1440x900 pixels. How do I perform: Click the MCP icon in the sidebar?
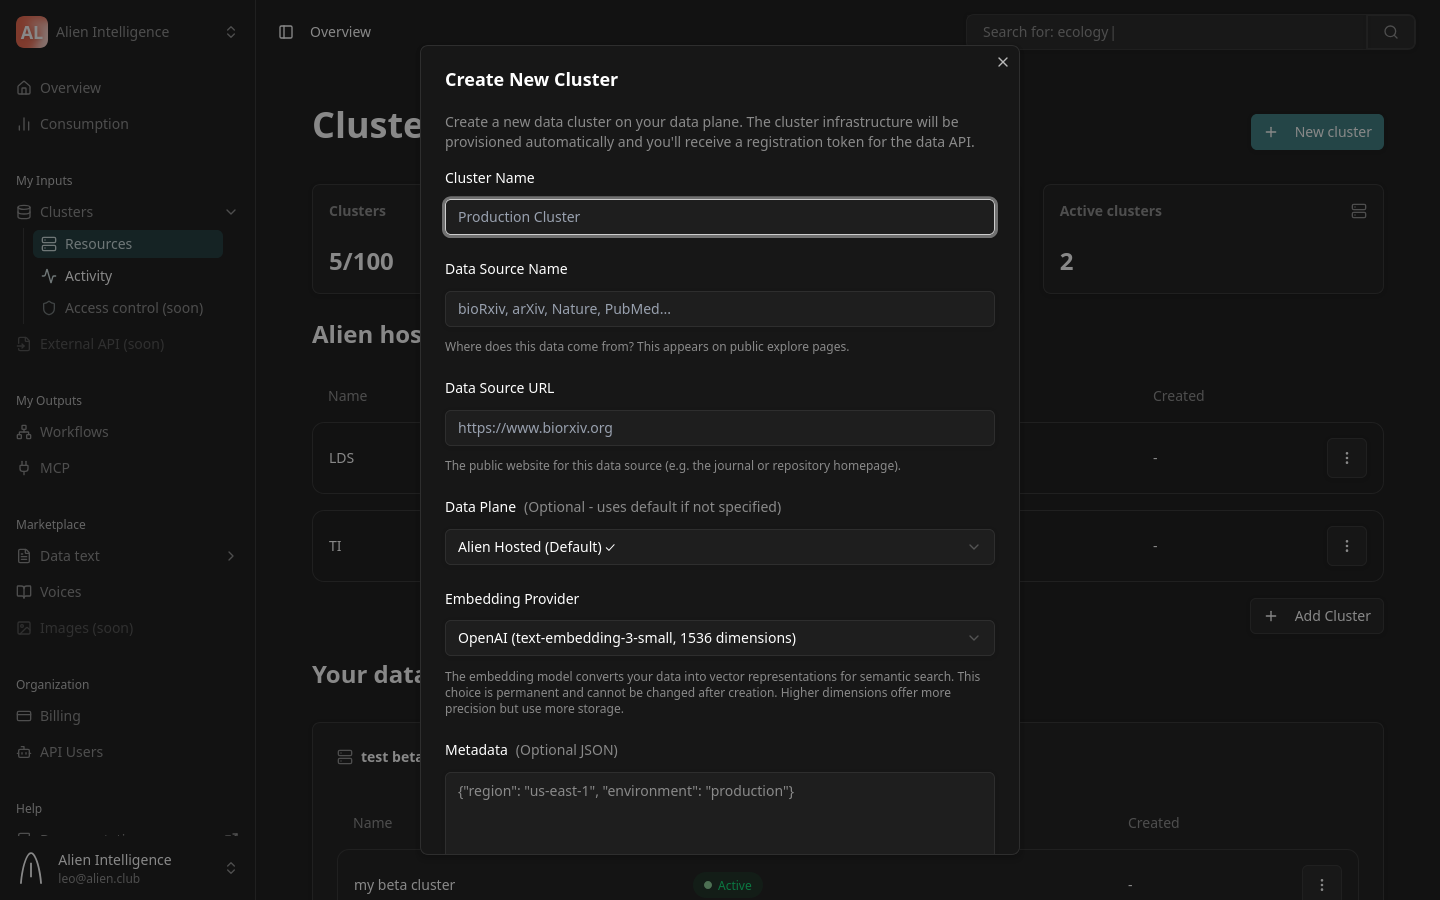24,468
